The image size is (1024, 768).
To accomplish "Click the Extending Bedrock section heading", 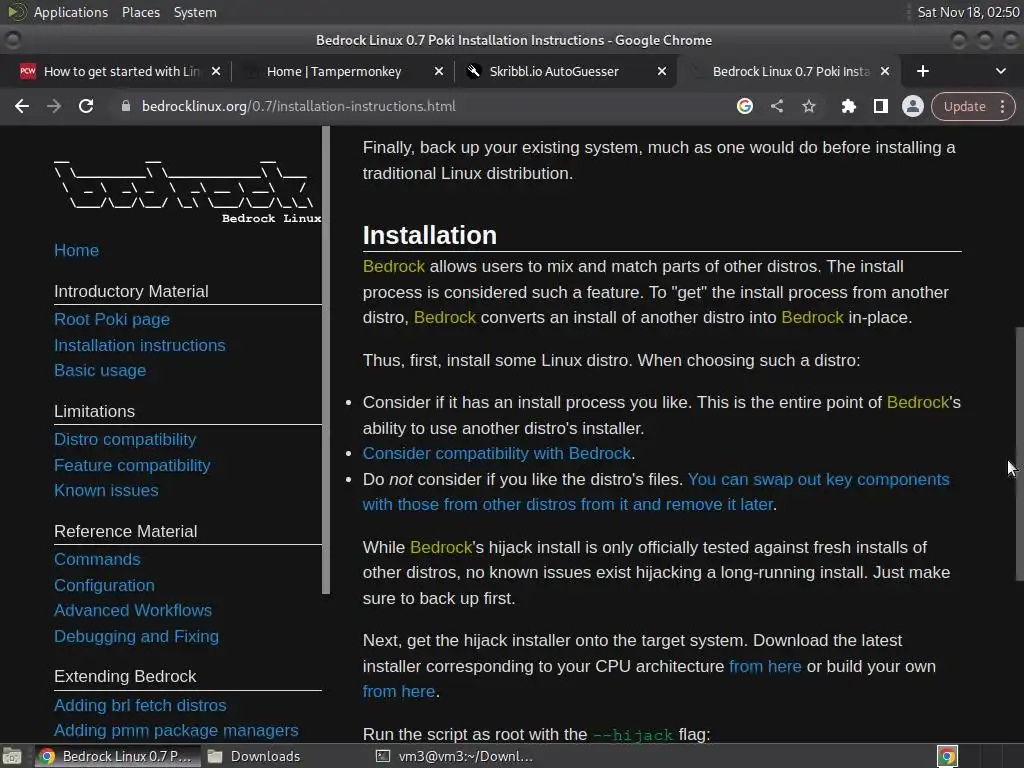I will 125,677.
